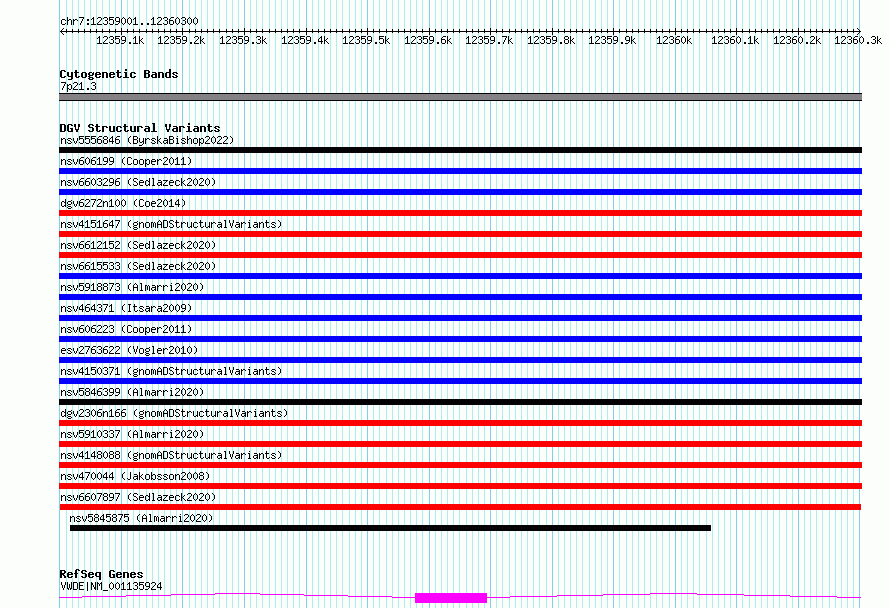
Task: Click the magenta VWDE exon block
Action: [451, 598]
